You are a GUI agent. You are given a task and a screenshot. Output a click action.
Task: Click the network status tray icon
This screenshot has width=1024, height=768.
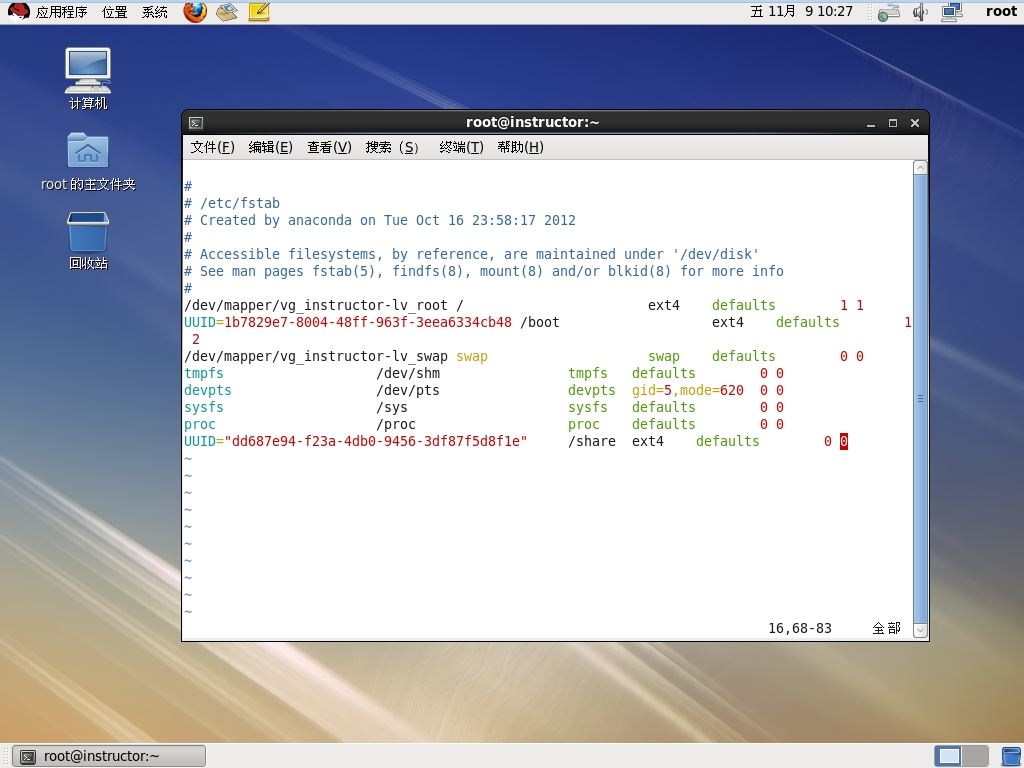coord(889,12)
